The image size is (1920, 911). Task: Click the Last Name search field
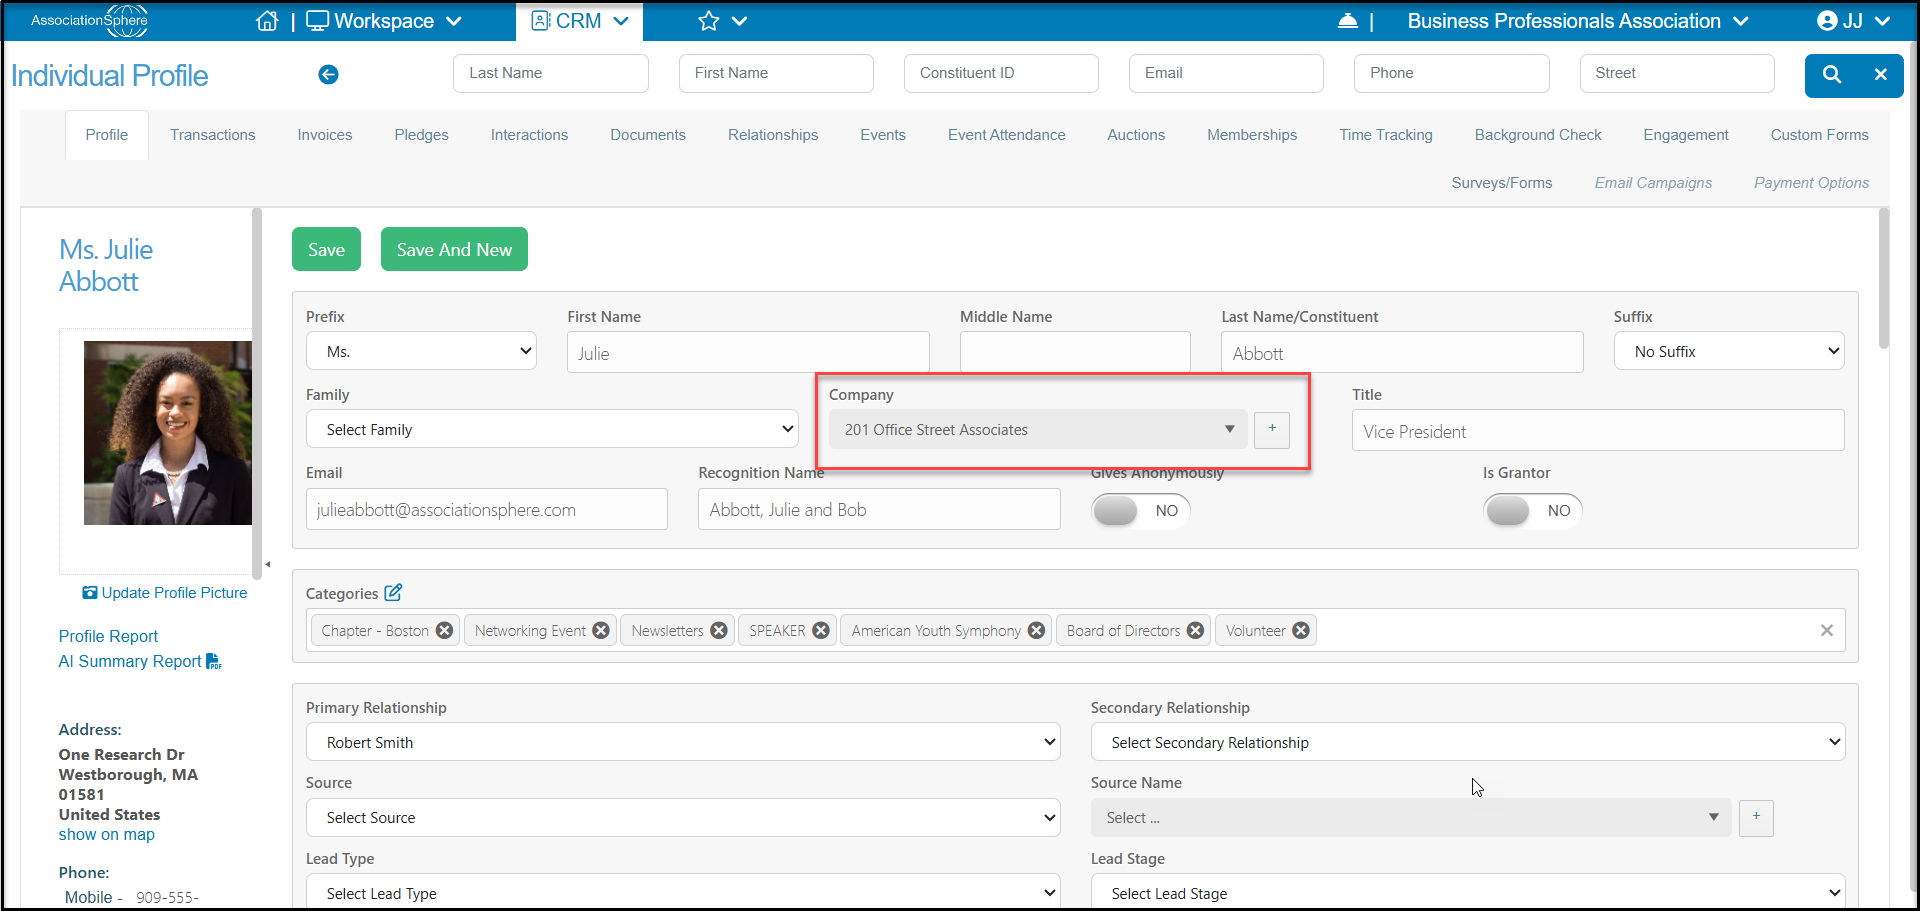[551, 73]
